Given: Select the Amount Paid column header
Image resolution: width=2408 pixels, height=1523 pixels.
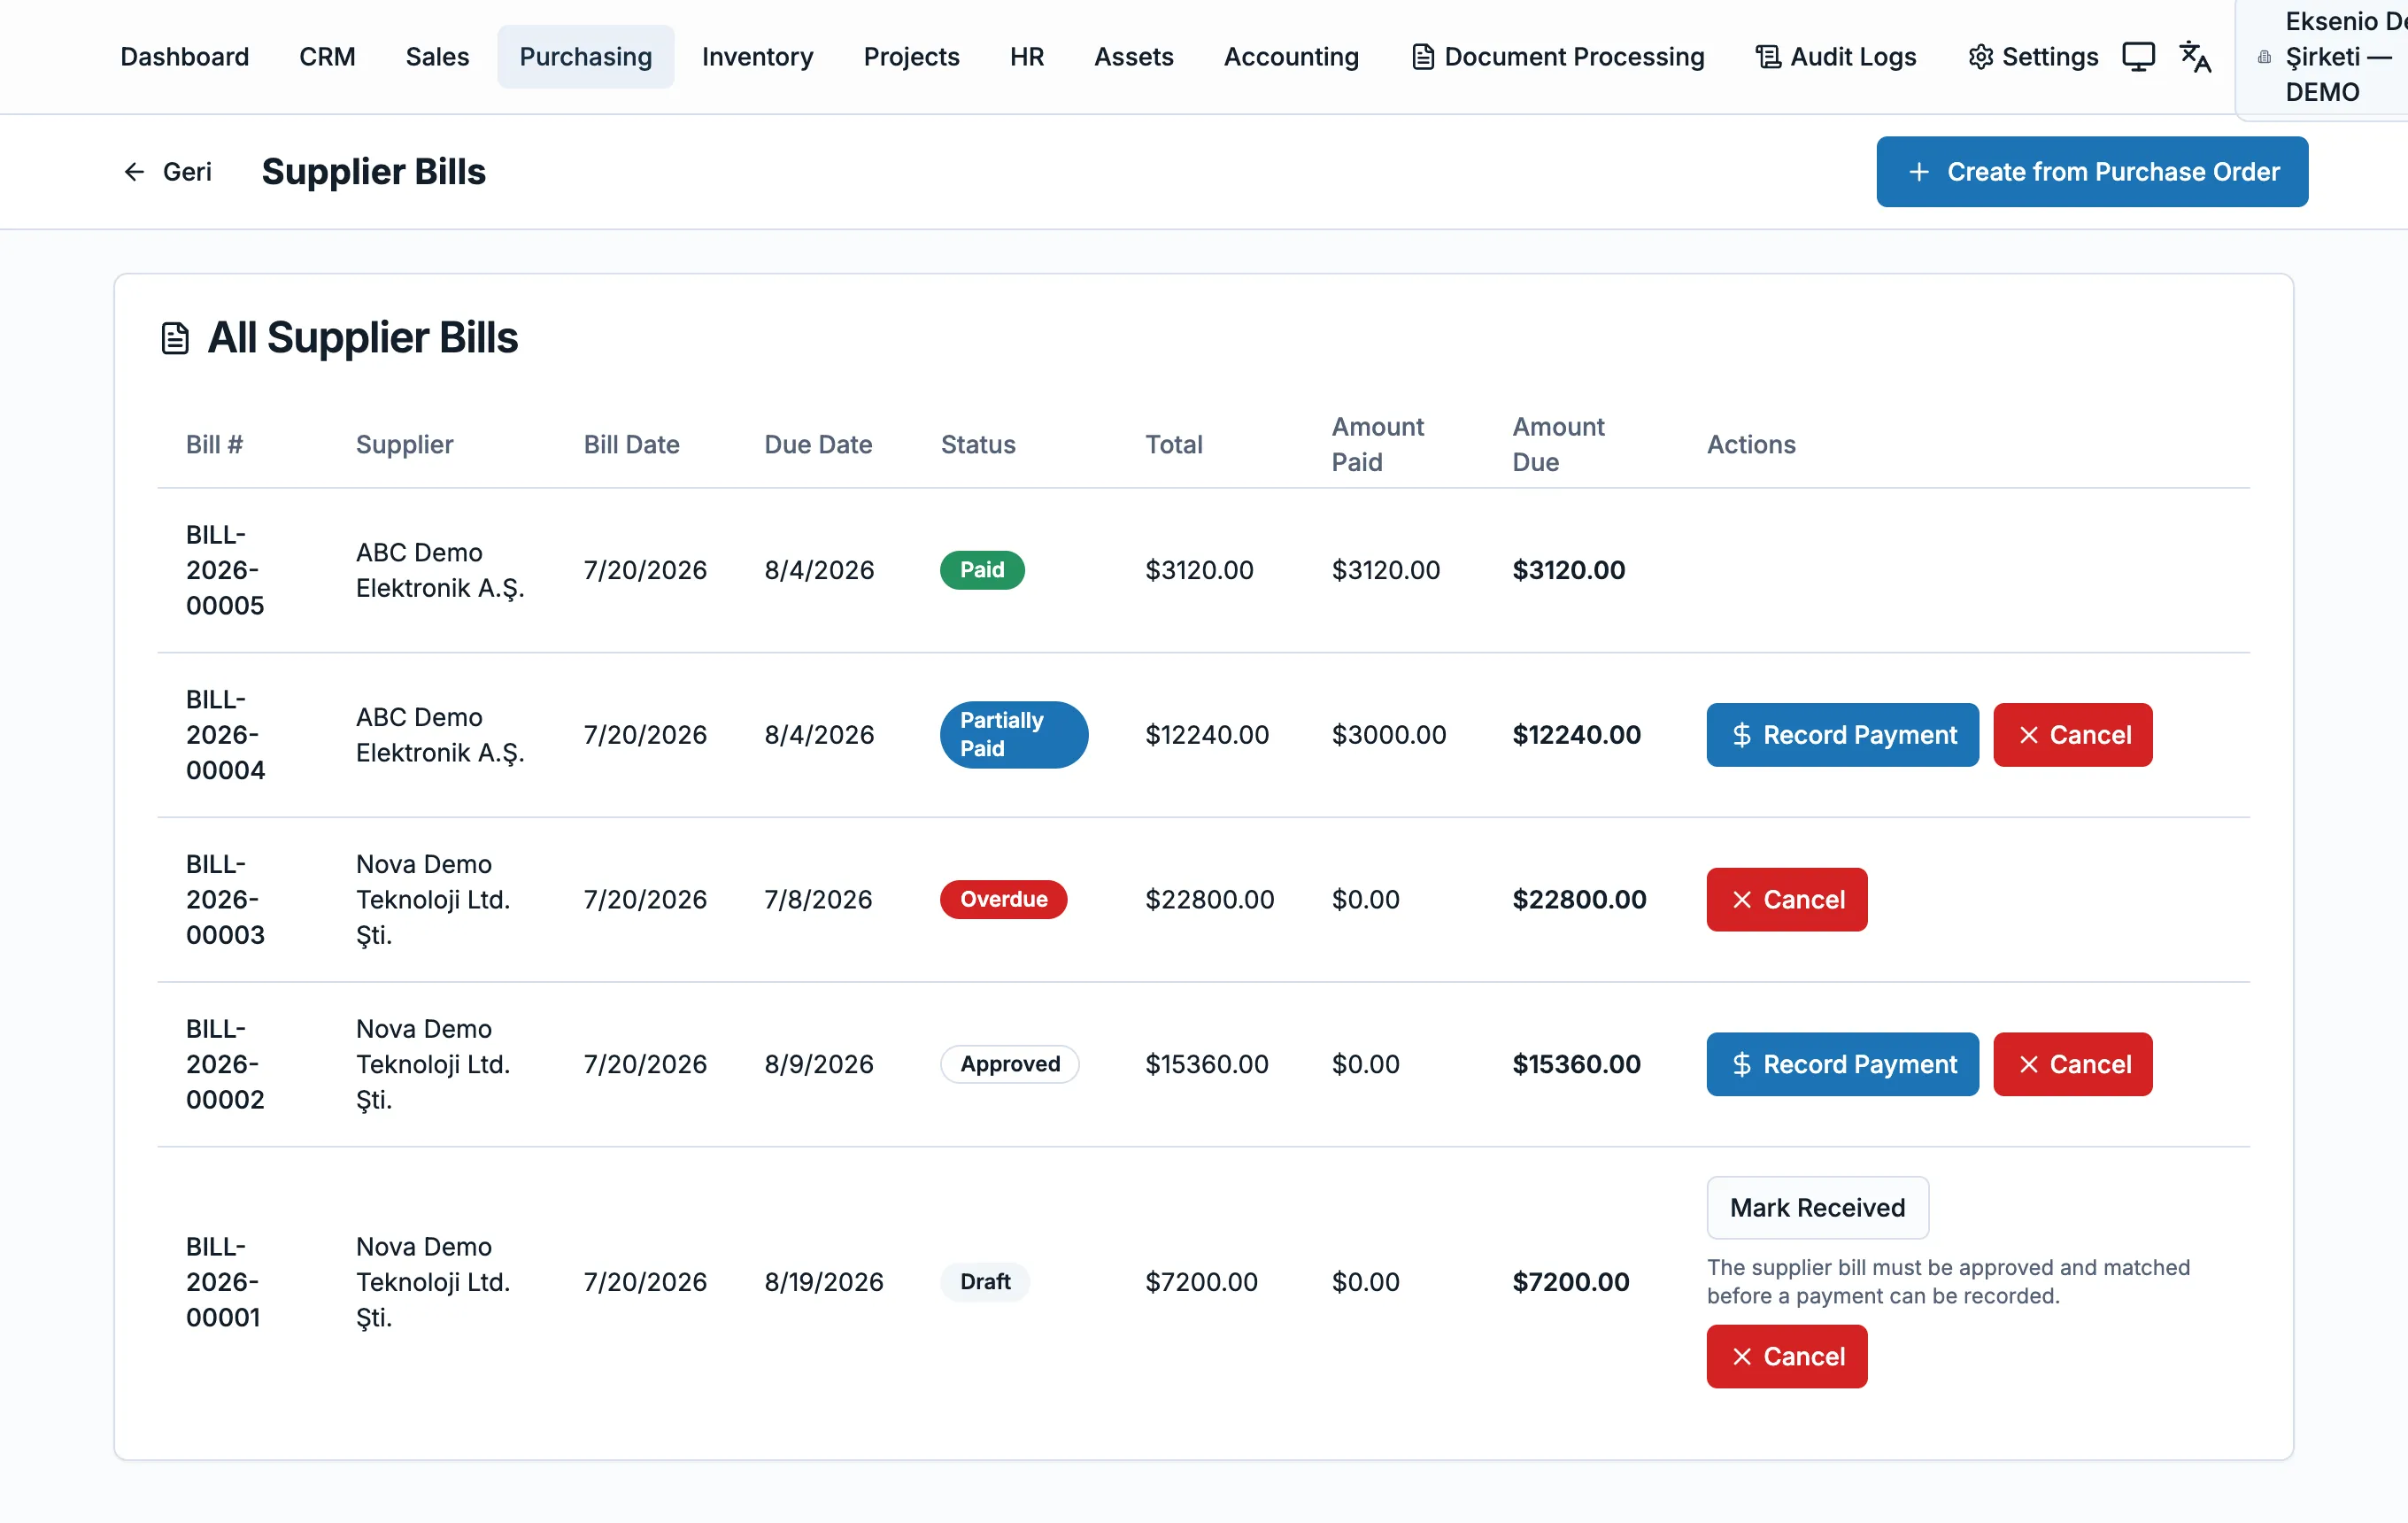Looking at the screenshot, I should (x=1378, y=445).
